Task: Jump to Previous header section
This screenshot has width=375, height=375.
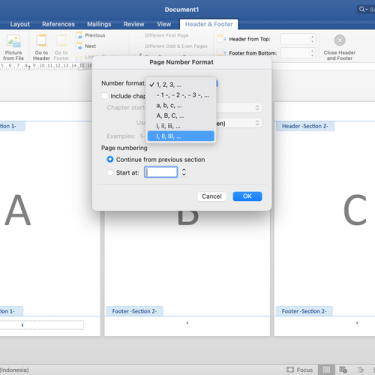Action: pyautogui.click(x=91, y=35)
